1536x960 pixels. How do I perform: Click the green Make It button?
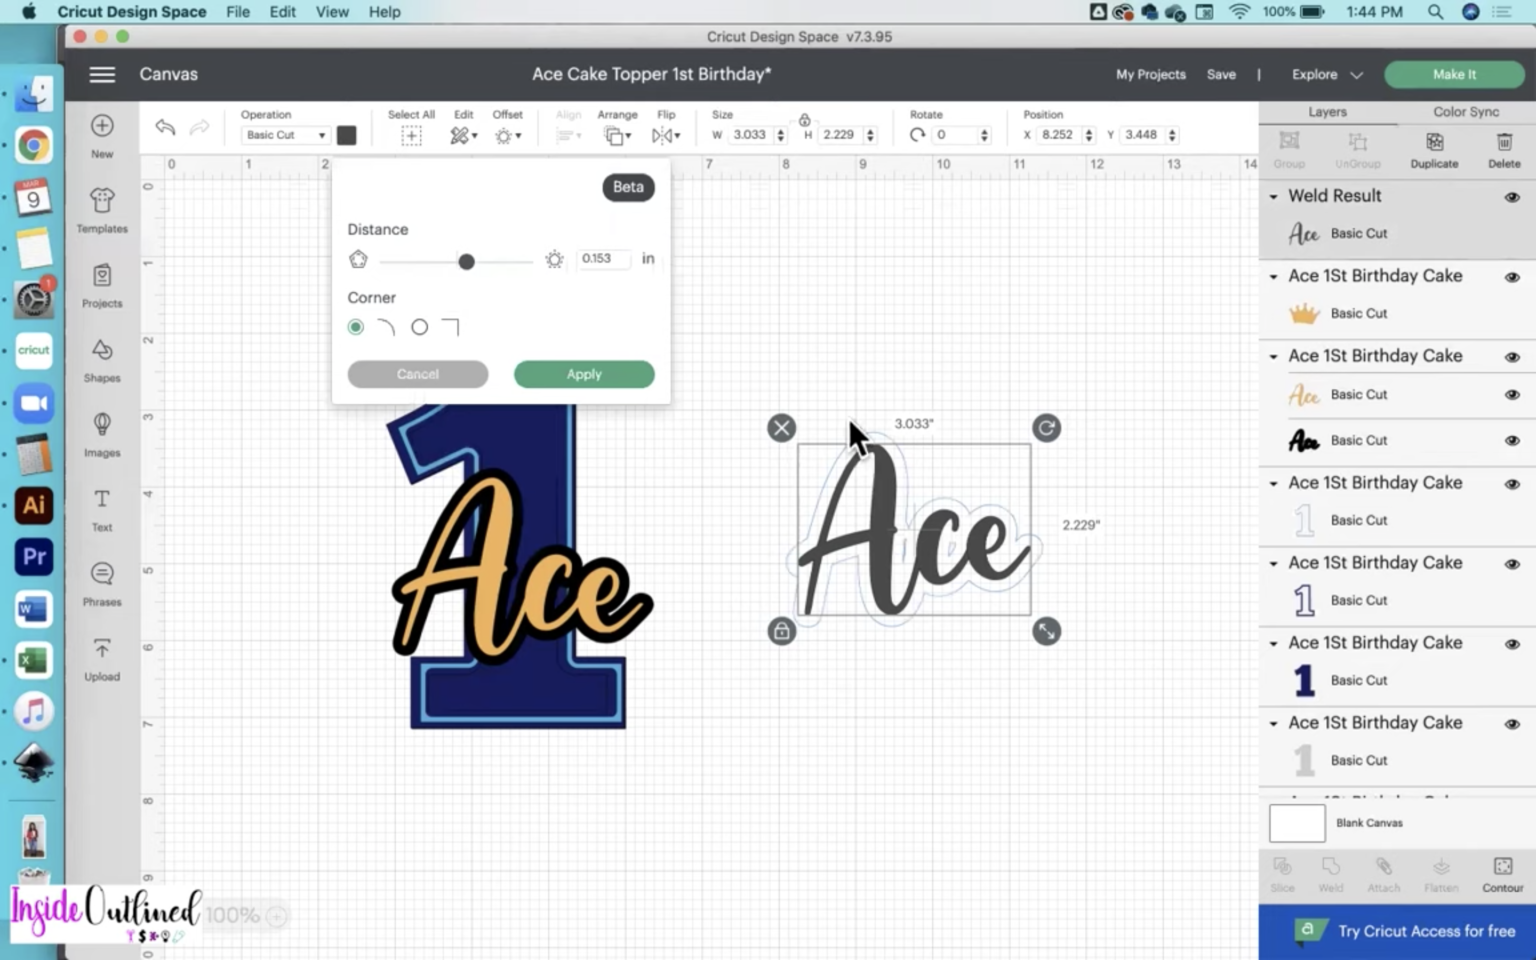pos(1454,75)
